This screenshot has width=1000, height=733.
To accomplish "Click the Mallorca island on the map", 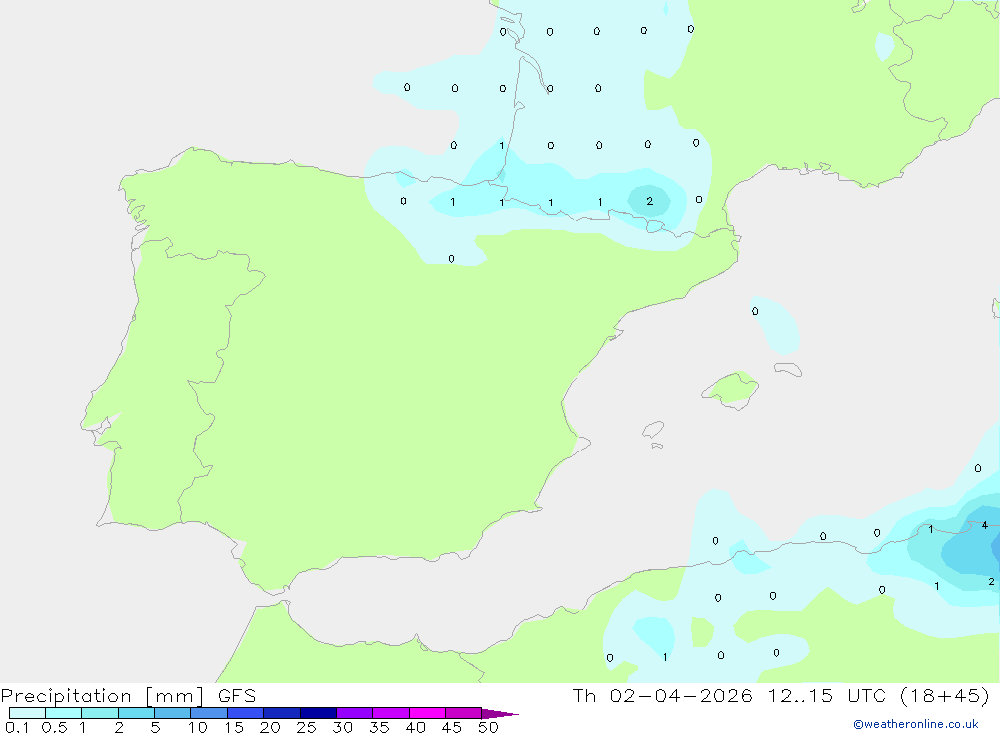I will (731, 389).
